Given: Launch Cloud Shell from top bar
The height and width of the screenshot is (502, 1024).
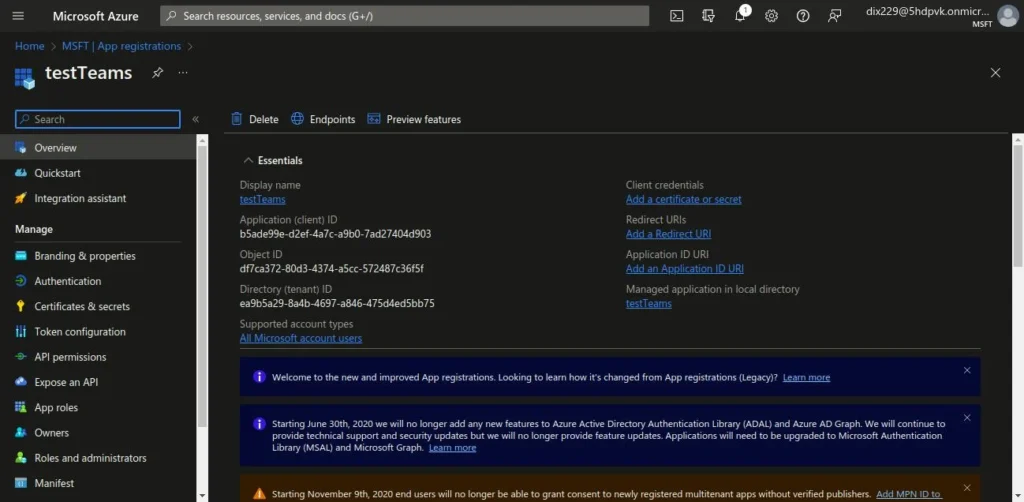Looking at the screenshot, I should click(677, 16).
